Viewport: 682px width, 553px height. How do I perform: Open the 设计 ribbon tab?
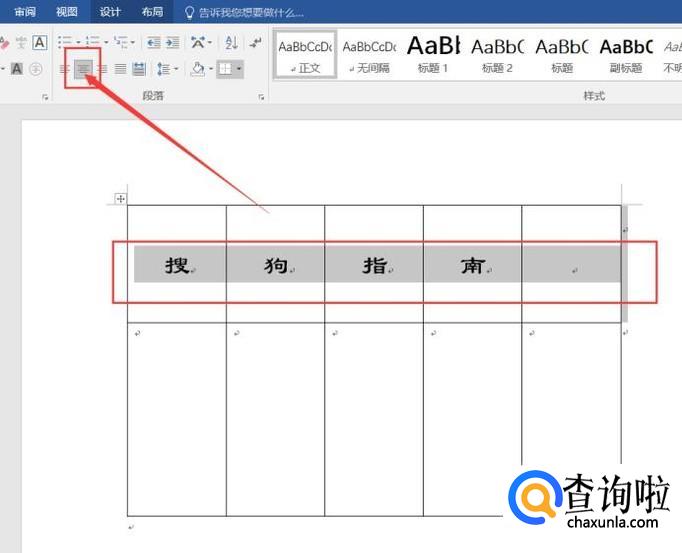(110, 12)
